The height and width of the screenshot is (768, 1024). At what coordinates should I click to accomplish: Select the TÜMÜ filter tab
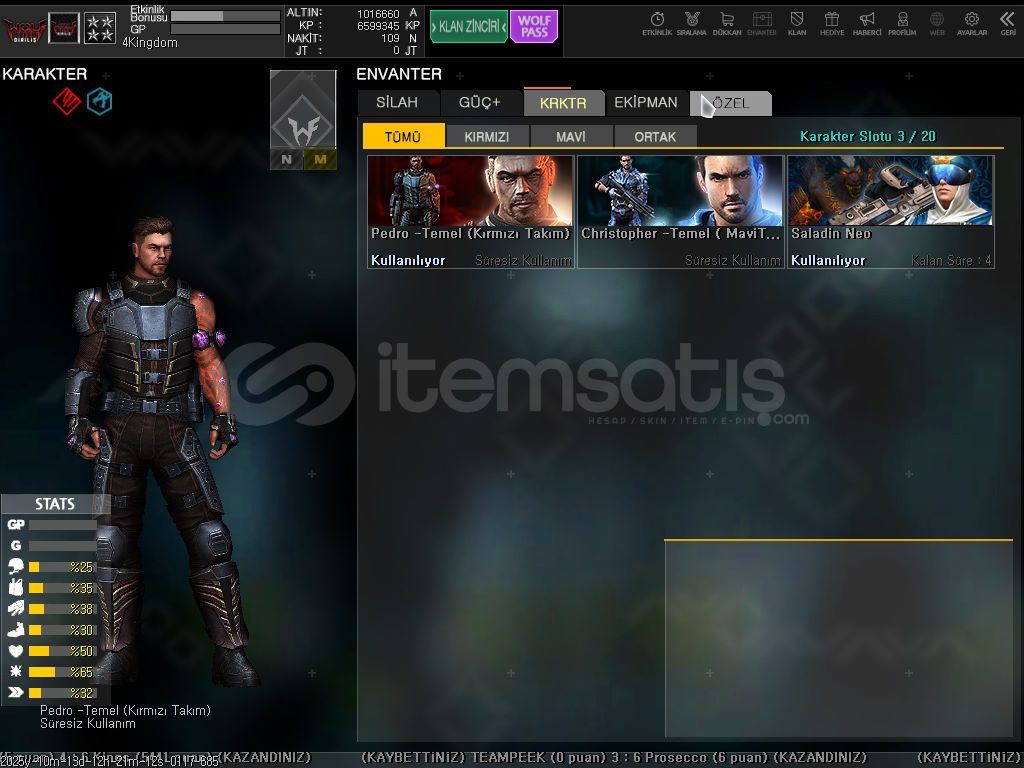click(403, 136)
